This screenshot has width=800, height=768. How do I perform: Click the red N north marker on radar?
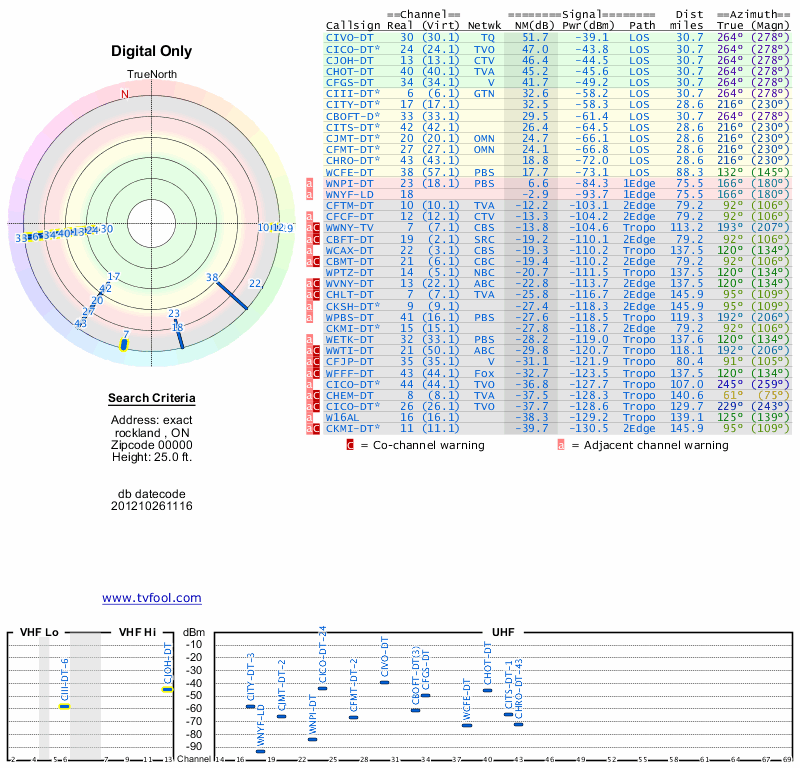[125, 94]
